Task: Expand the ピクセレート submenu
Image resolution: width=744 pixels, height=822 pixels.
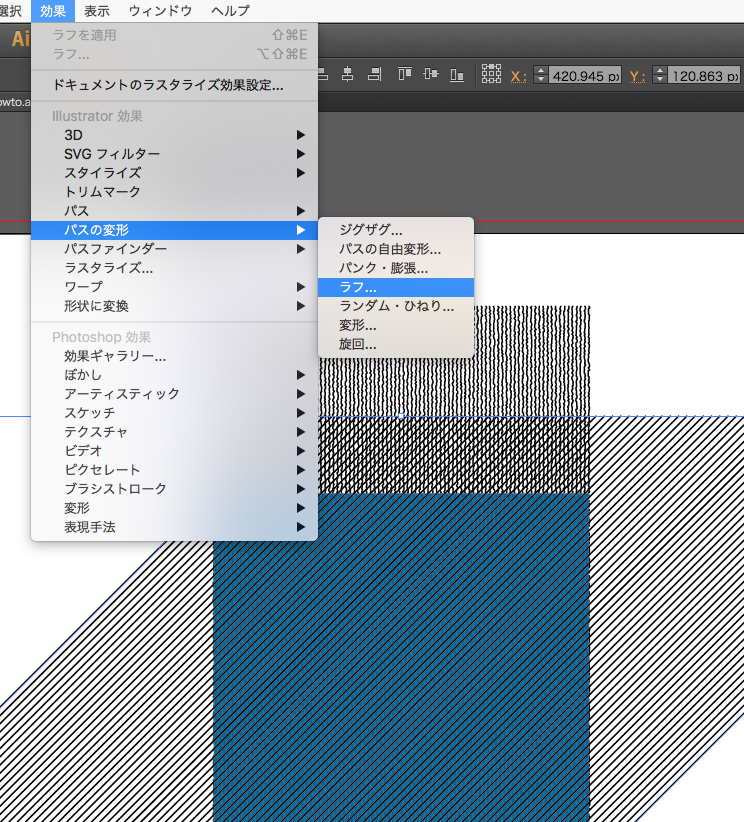Action: pos(175,470)
